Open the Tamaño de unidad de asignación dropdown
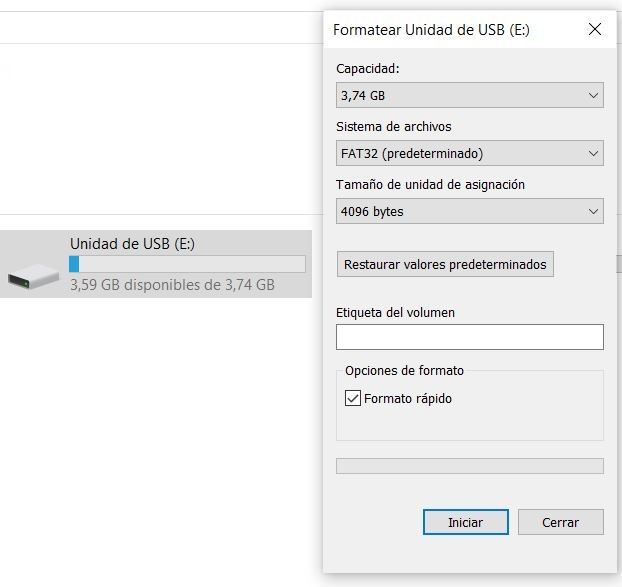 click(x=470, y=211)
